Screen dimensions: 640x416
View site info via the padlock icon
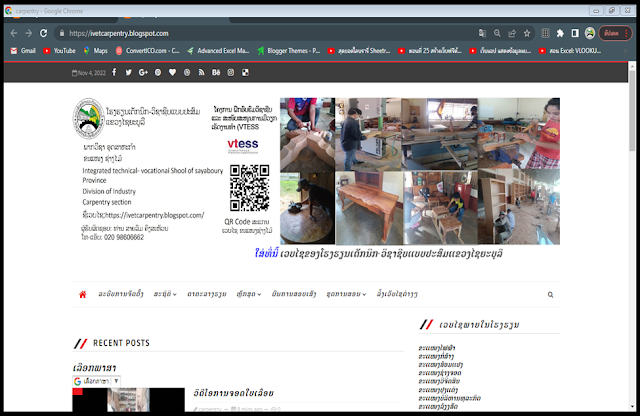62,33
